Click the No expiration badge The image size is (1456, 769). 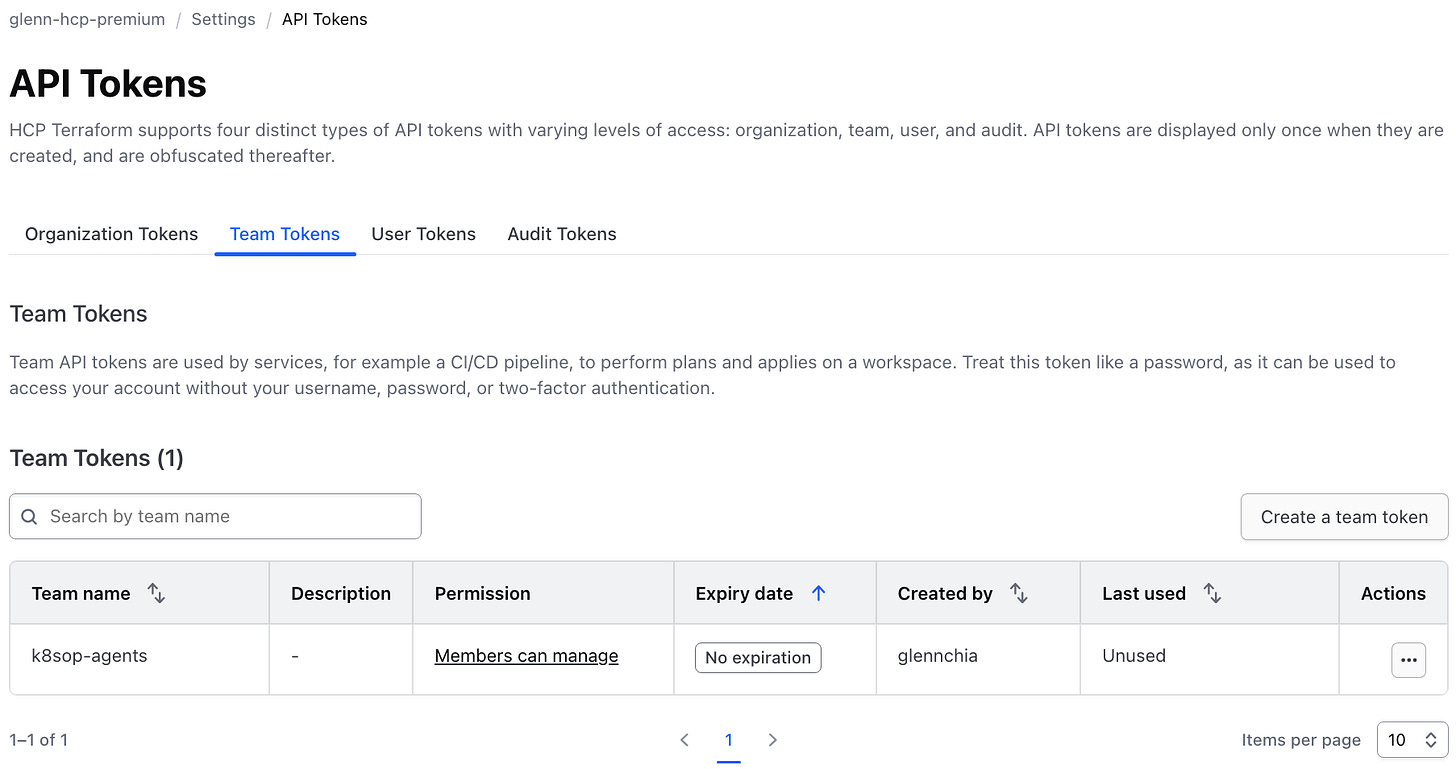click(757, 657)
